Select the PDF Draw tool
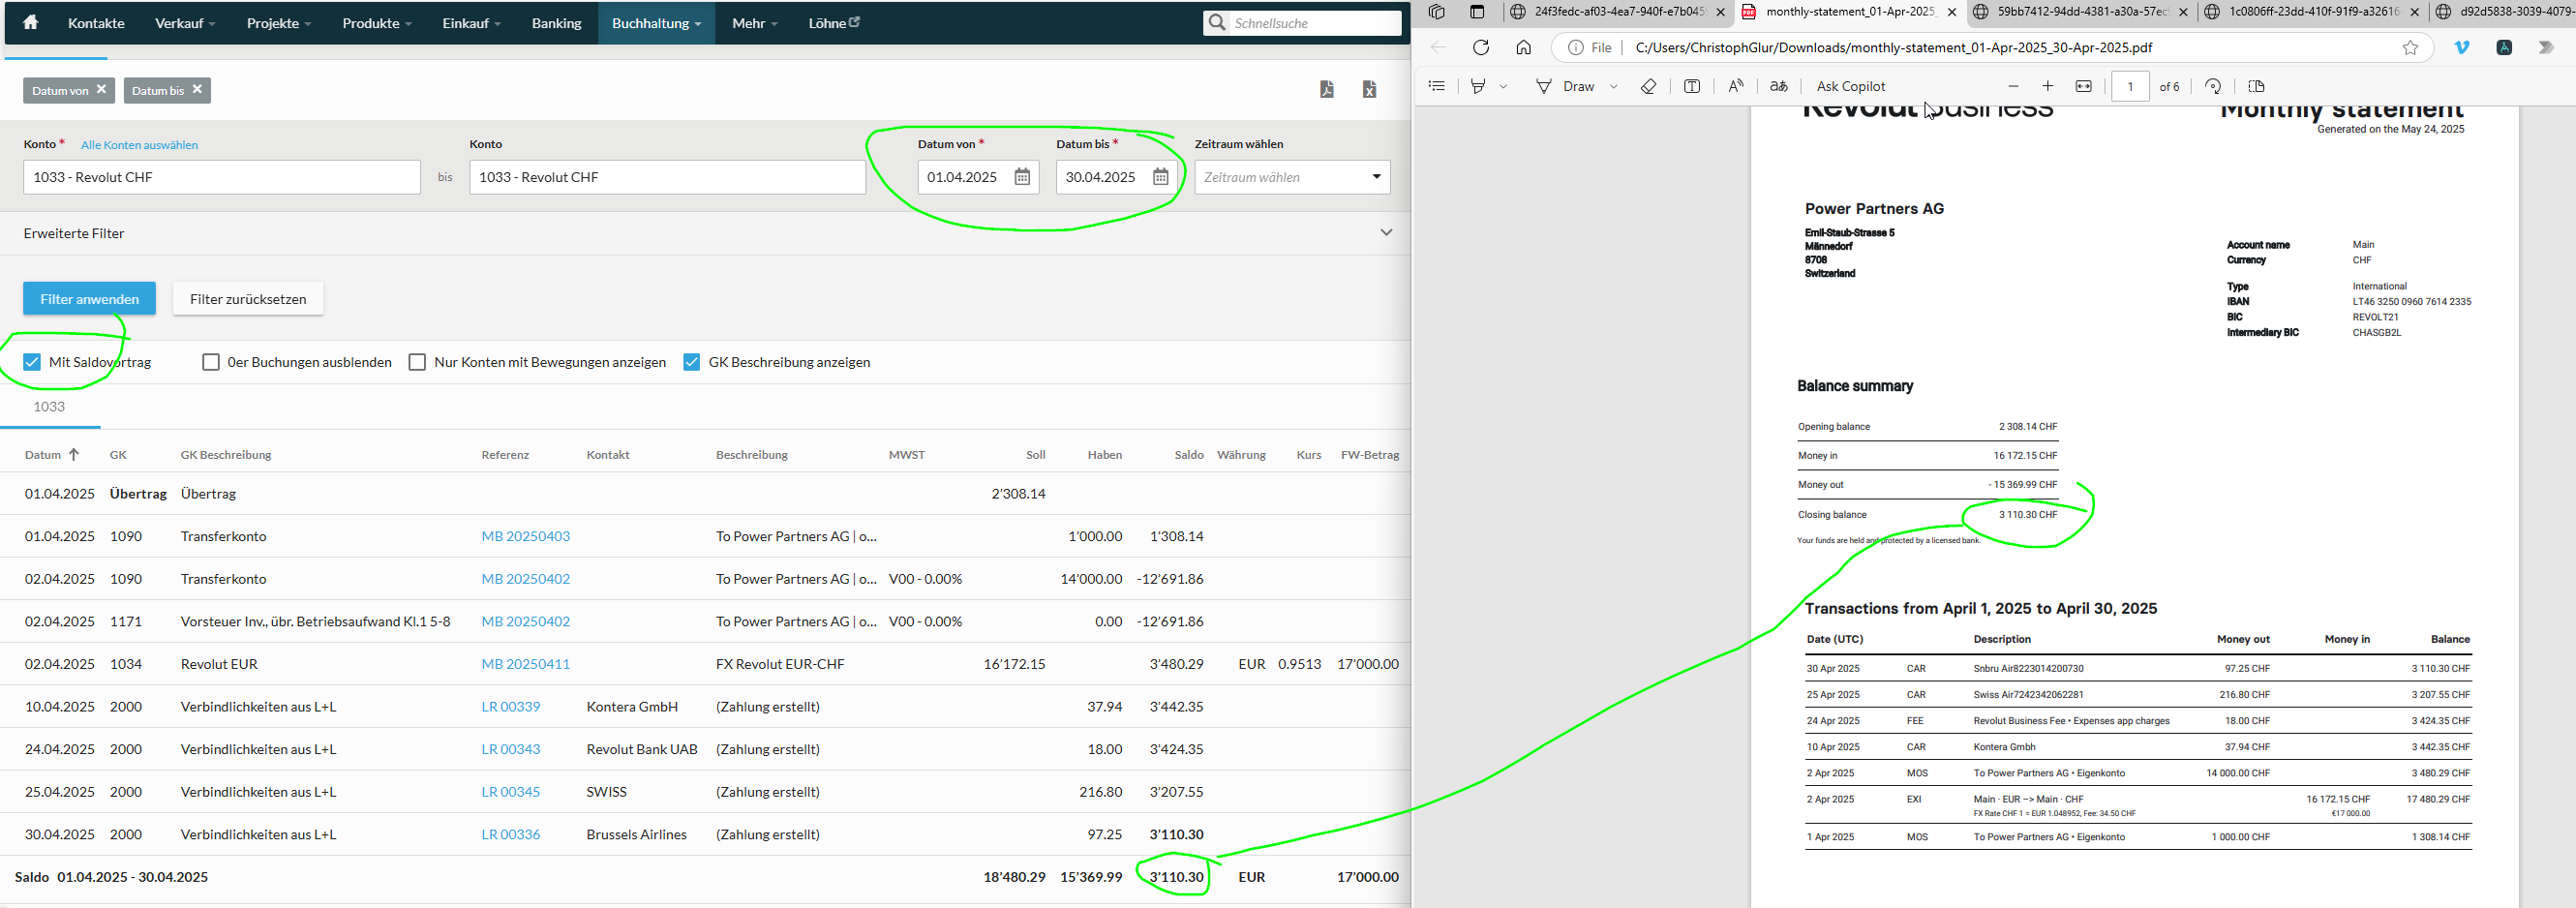 point(1566,86)
